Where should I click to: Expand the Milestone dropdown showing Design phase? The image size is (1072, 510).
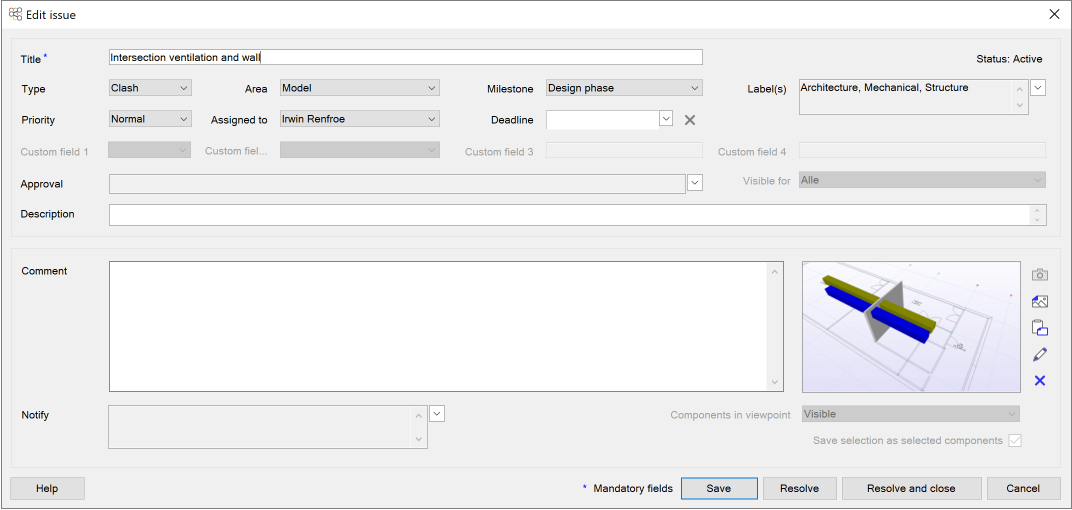point(624,88)
